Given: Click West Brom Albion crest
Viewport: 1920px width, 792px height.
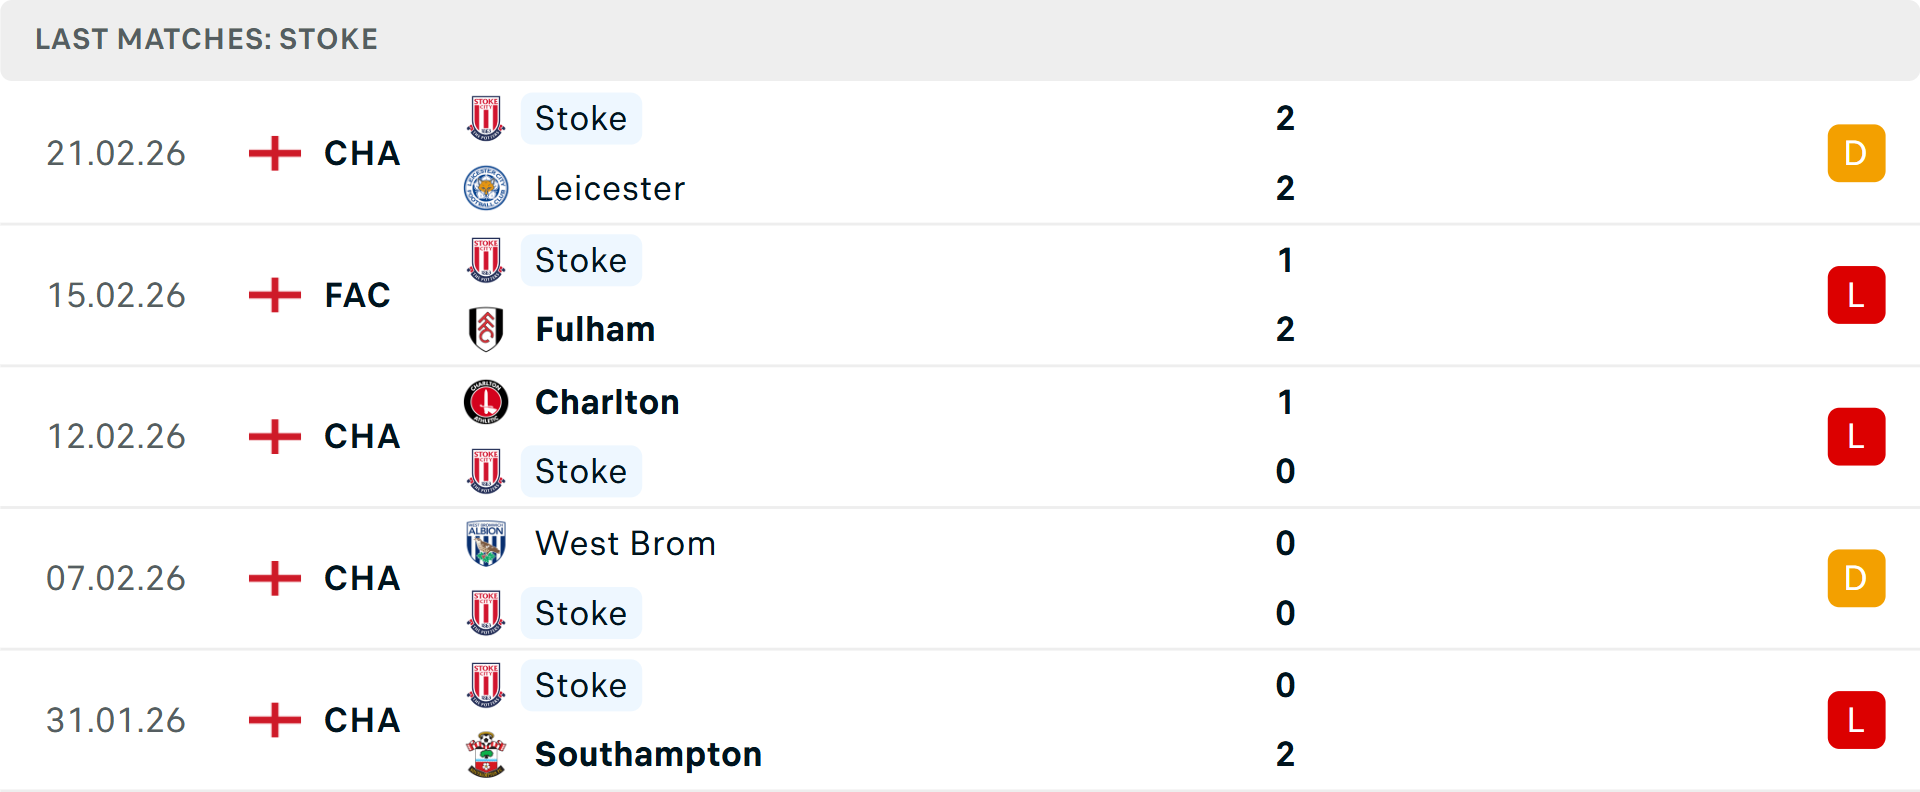Looking at the screenshot, I should (486, 544).
